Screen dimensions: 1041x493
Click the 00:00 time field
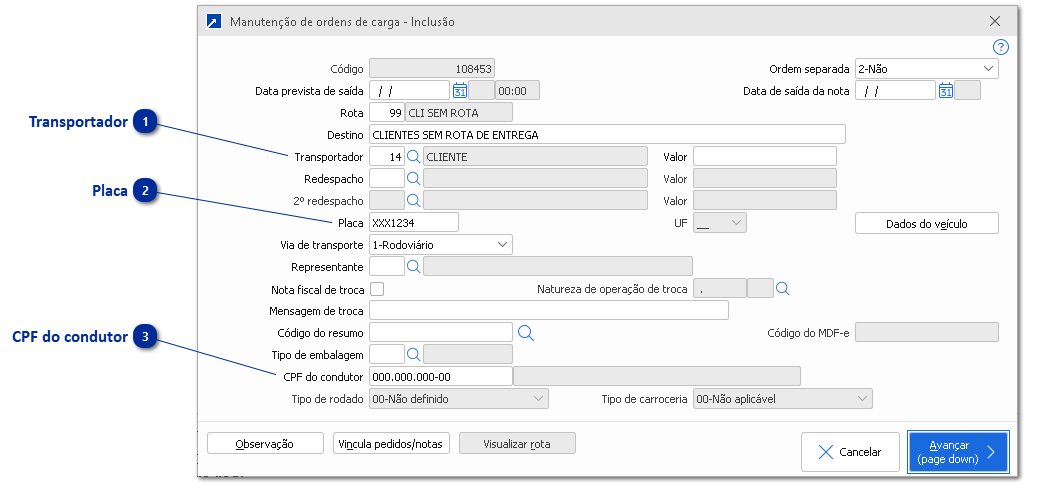point(517,90)
